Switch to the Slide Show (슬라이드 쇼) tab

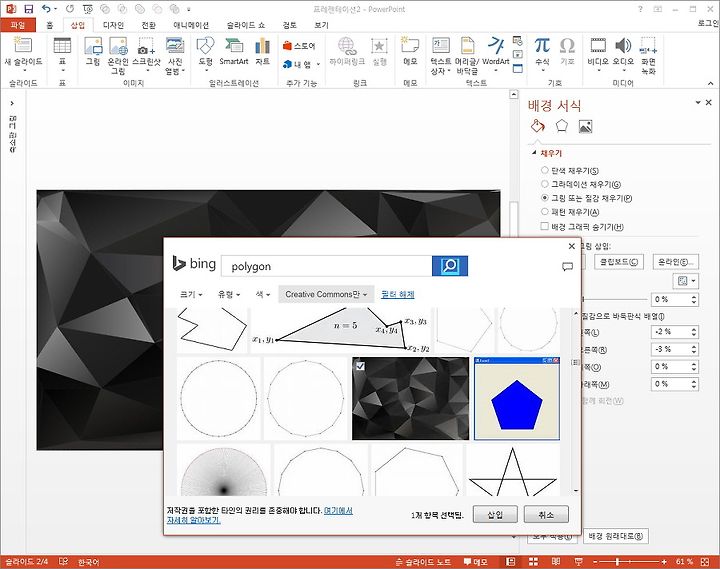pos(246,25)
